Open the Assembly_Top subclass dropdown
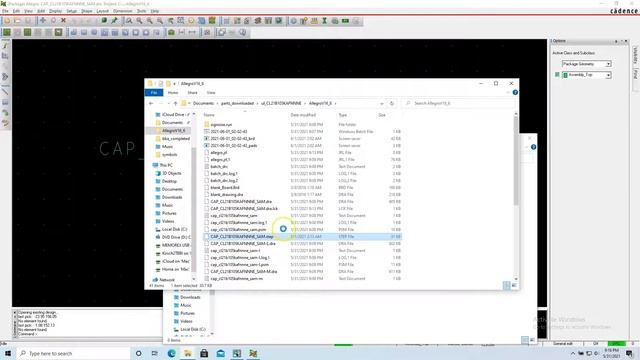 (608, 75)
